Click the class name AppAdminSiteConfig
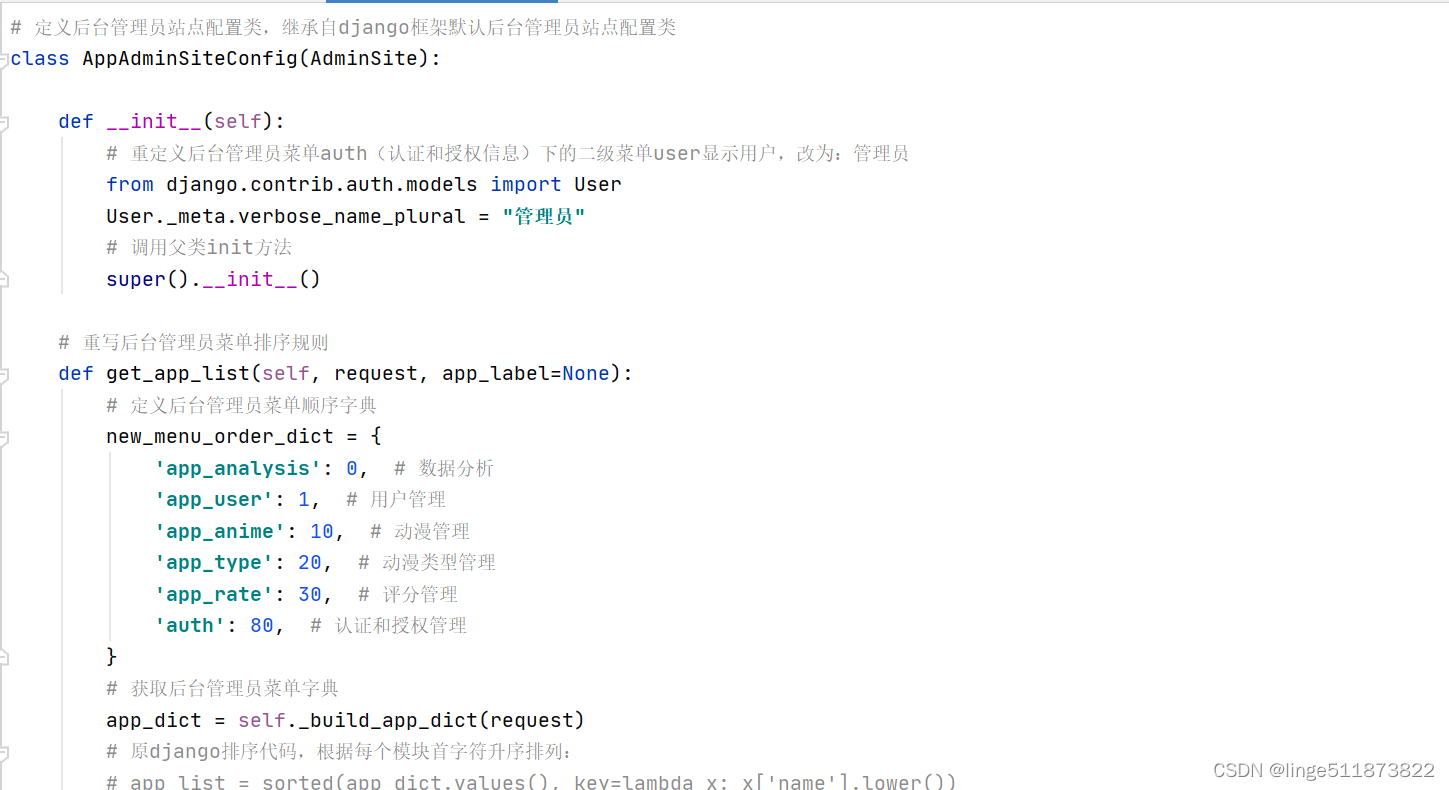This screenshot has height=790, width=1449. (191, 59)
